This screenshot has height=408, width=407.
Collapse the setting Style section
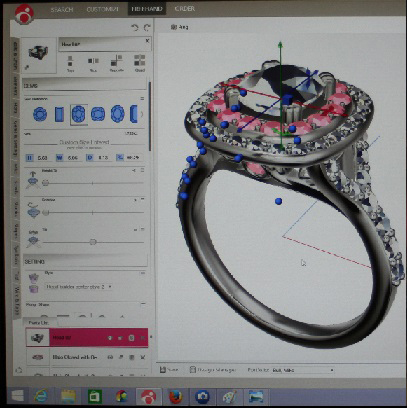click(143, 273)
